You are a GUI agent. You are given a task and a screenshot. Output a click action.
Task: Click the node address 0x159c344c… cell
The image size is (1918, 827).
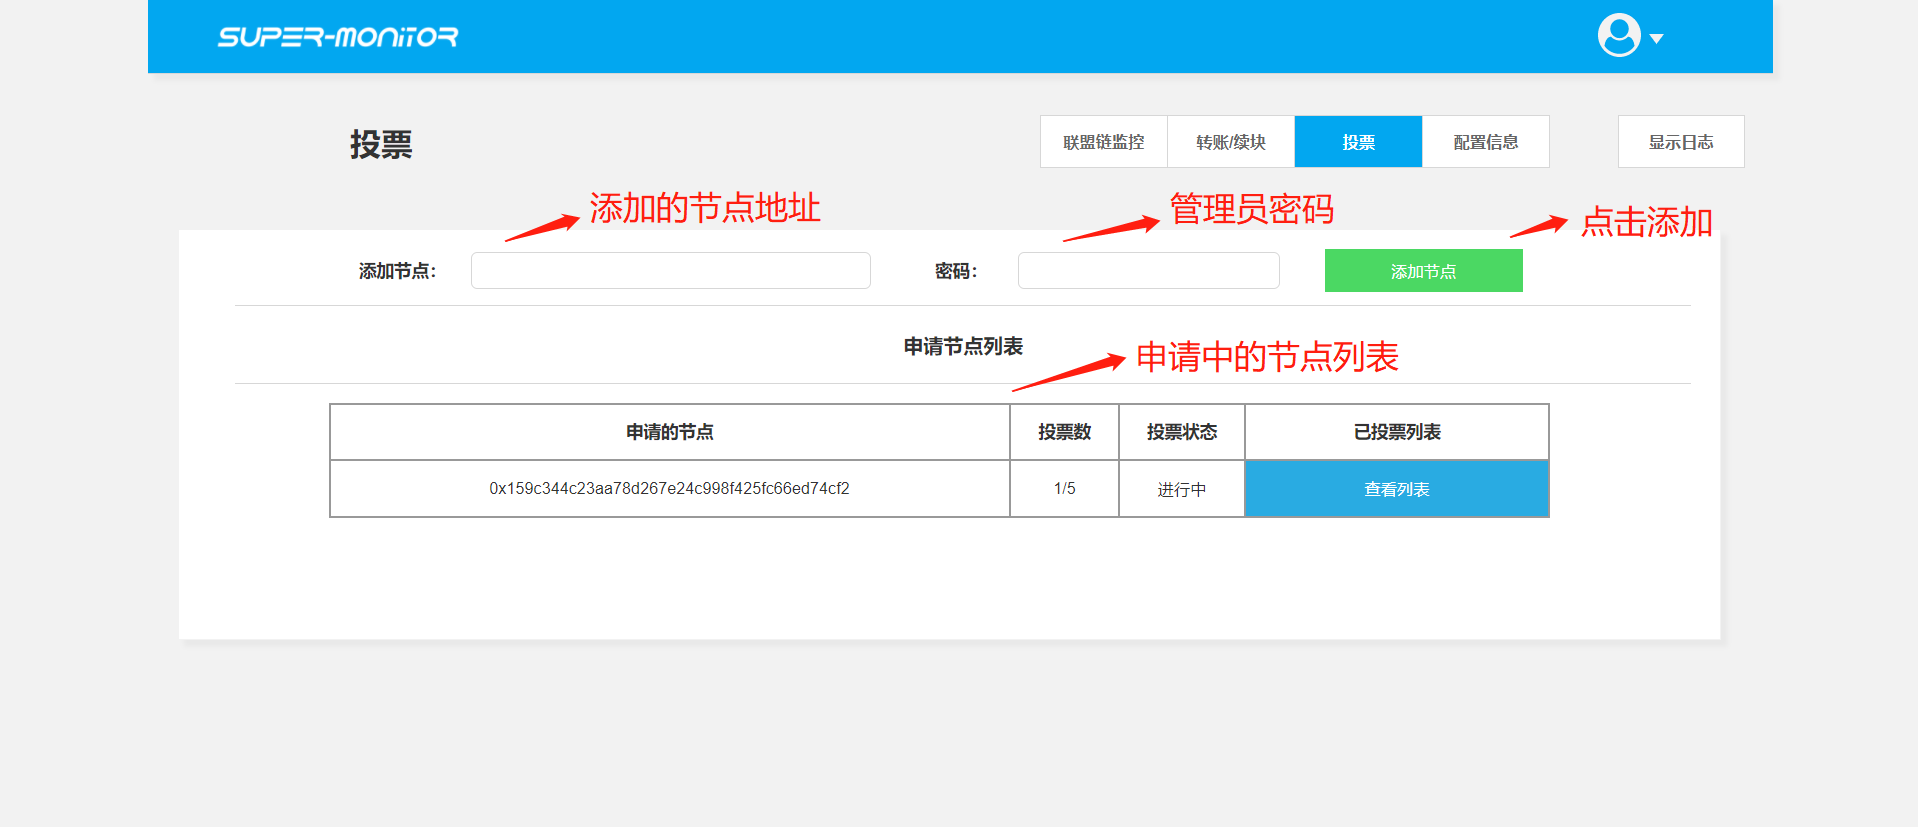(669, 489)
